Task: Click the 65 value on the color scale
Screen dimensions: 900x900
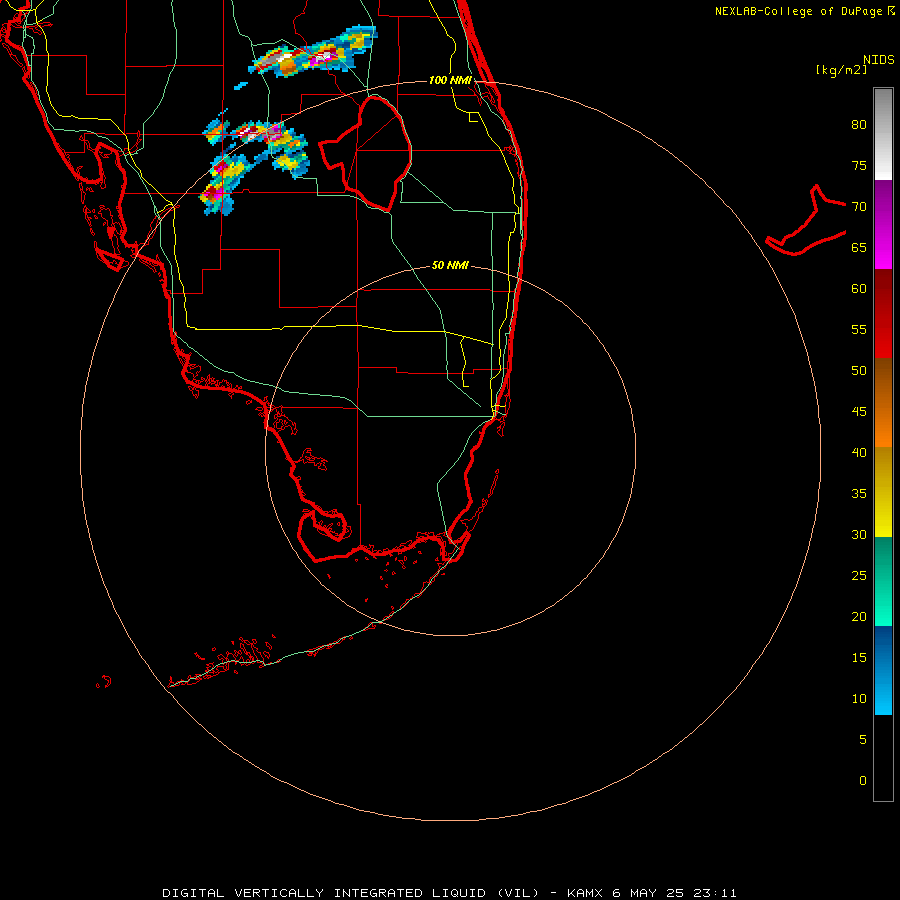Action: [x=859, y=248]
